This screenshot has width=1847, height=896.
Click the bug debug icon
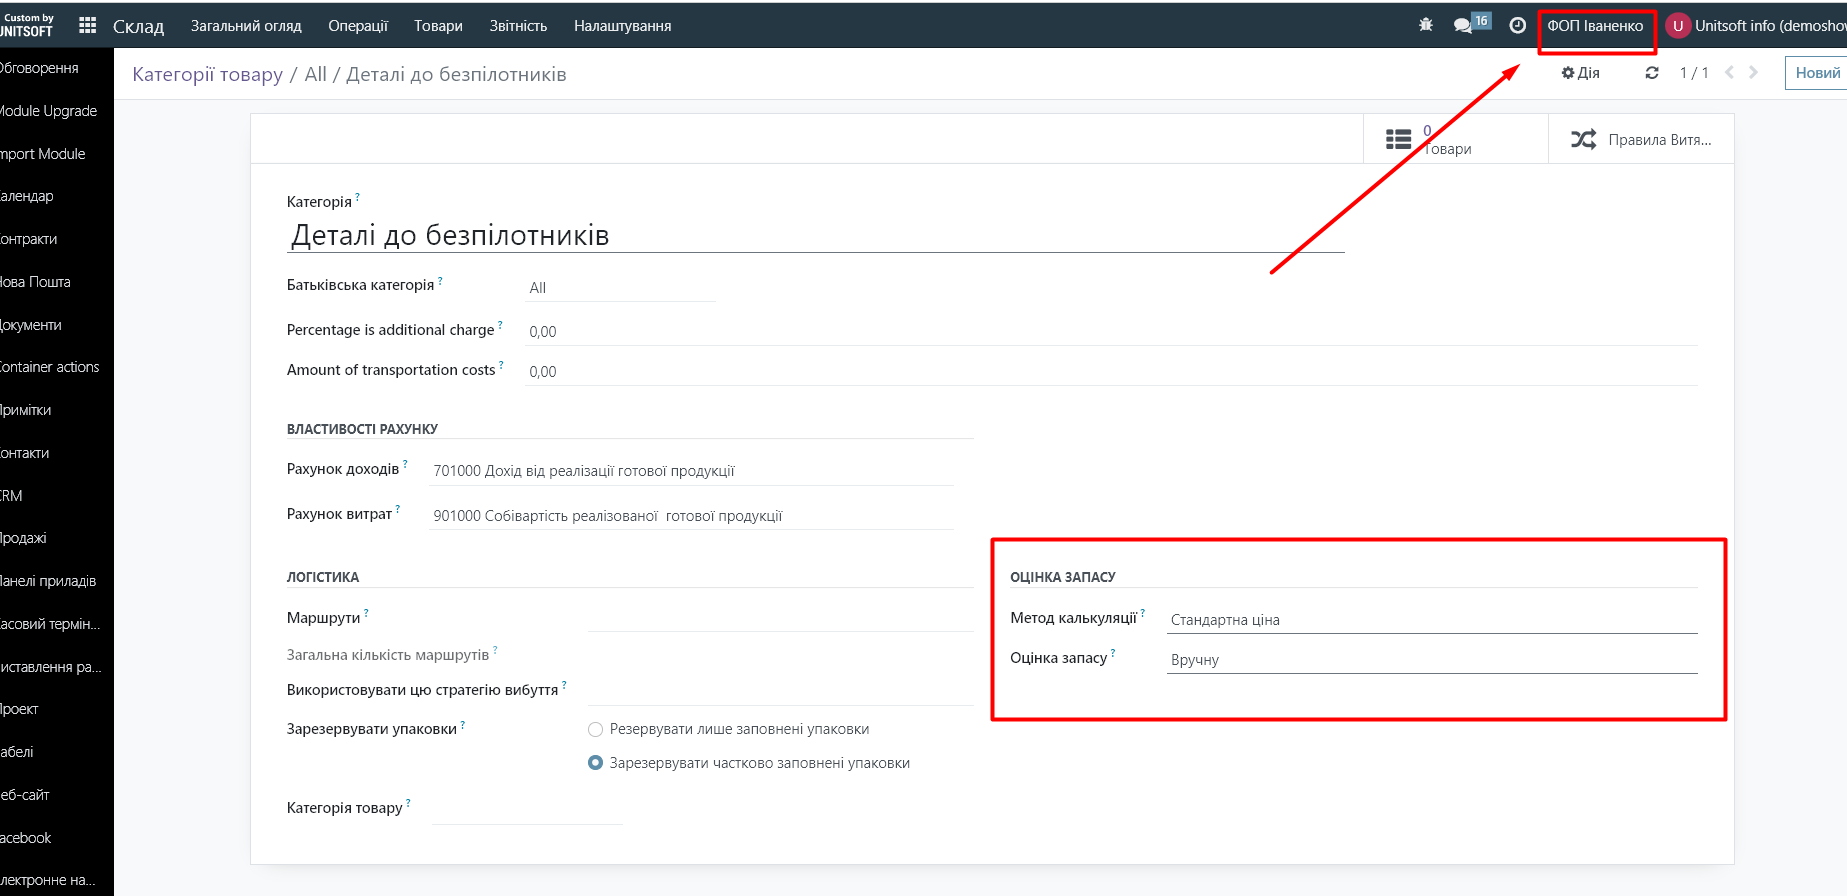[x=1426, y=25]
